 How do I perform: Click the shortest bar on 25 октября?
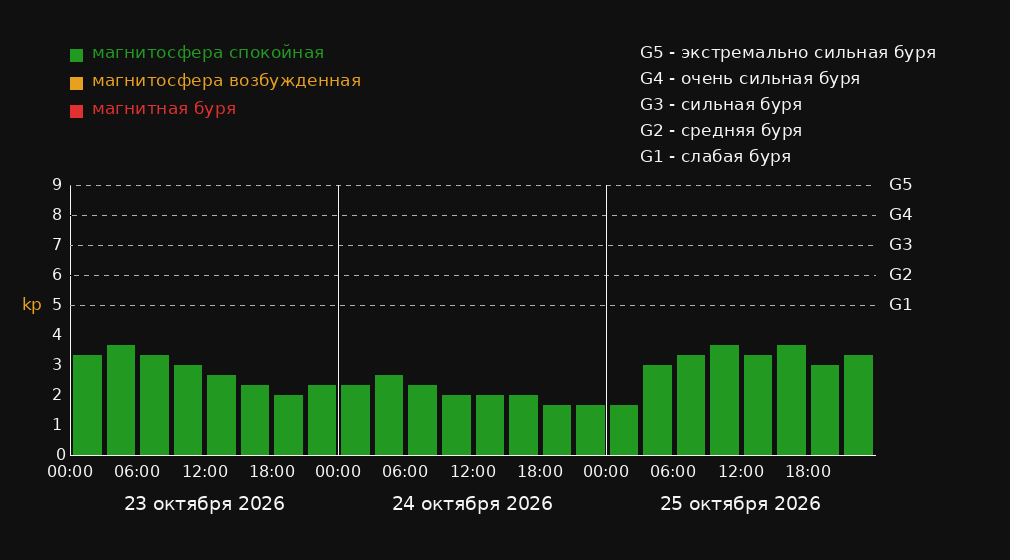pos(624,430)
